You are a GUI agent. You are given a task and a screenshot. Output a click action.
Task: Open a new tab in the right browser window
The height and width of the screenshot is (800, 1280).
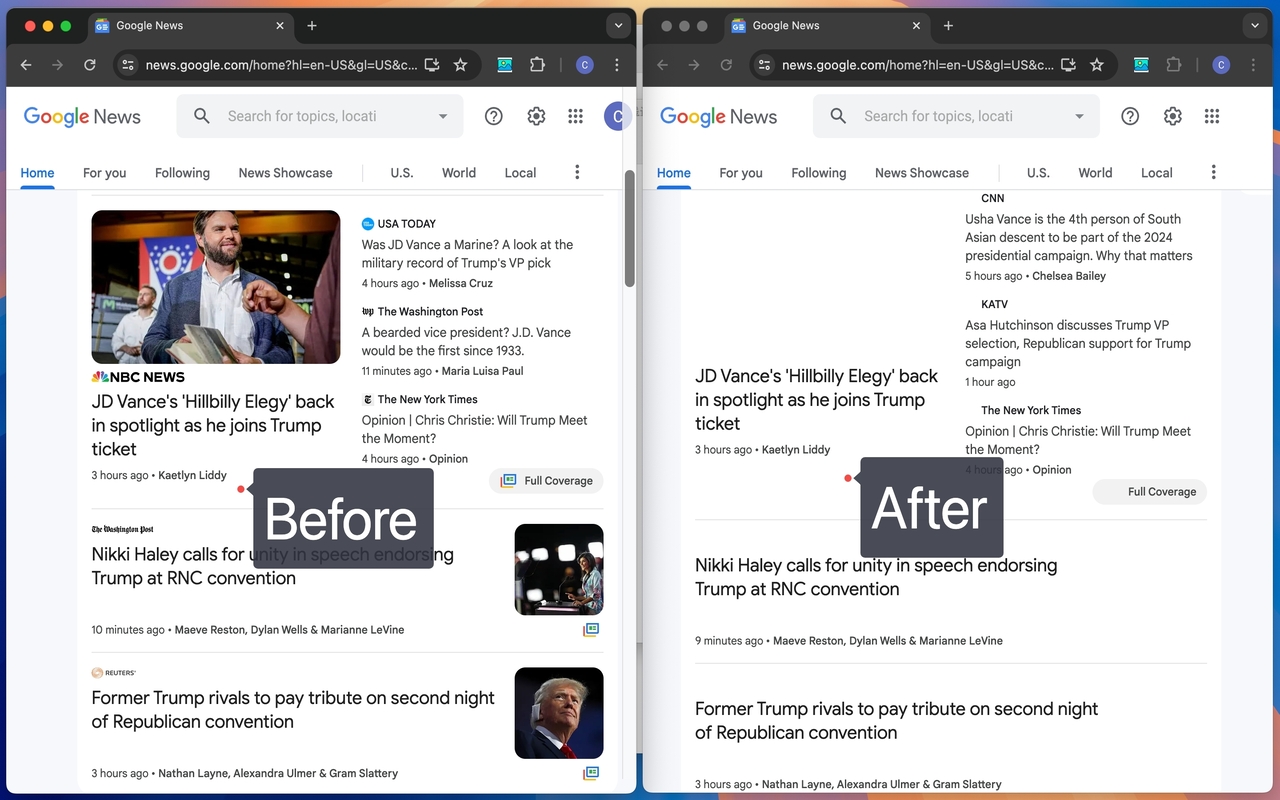[x=948, y=26]
